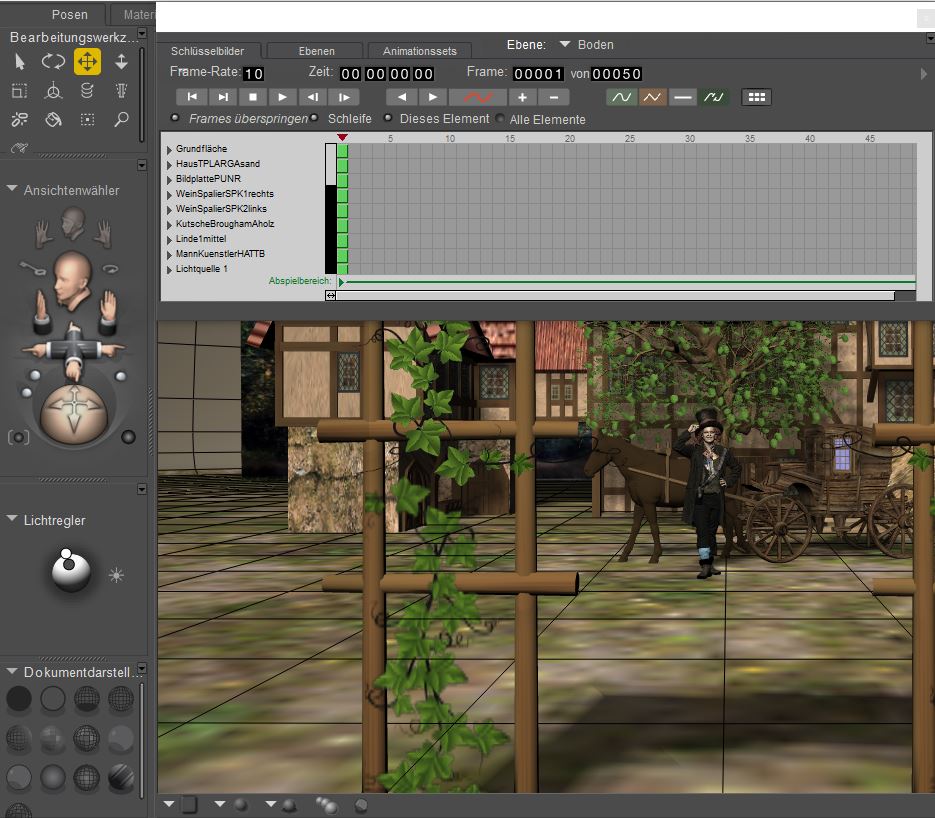Select spline interpolation curve button
Screen dimensions: 935x818
622,97
